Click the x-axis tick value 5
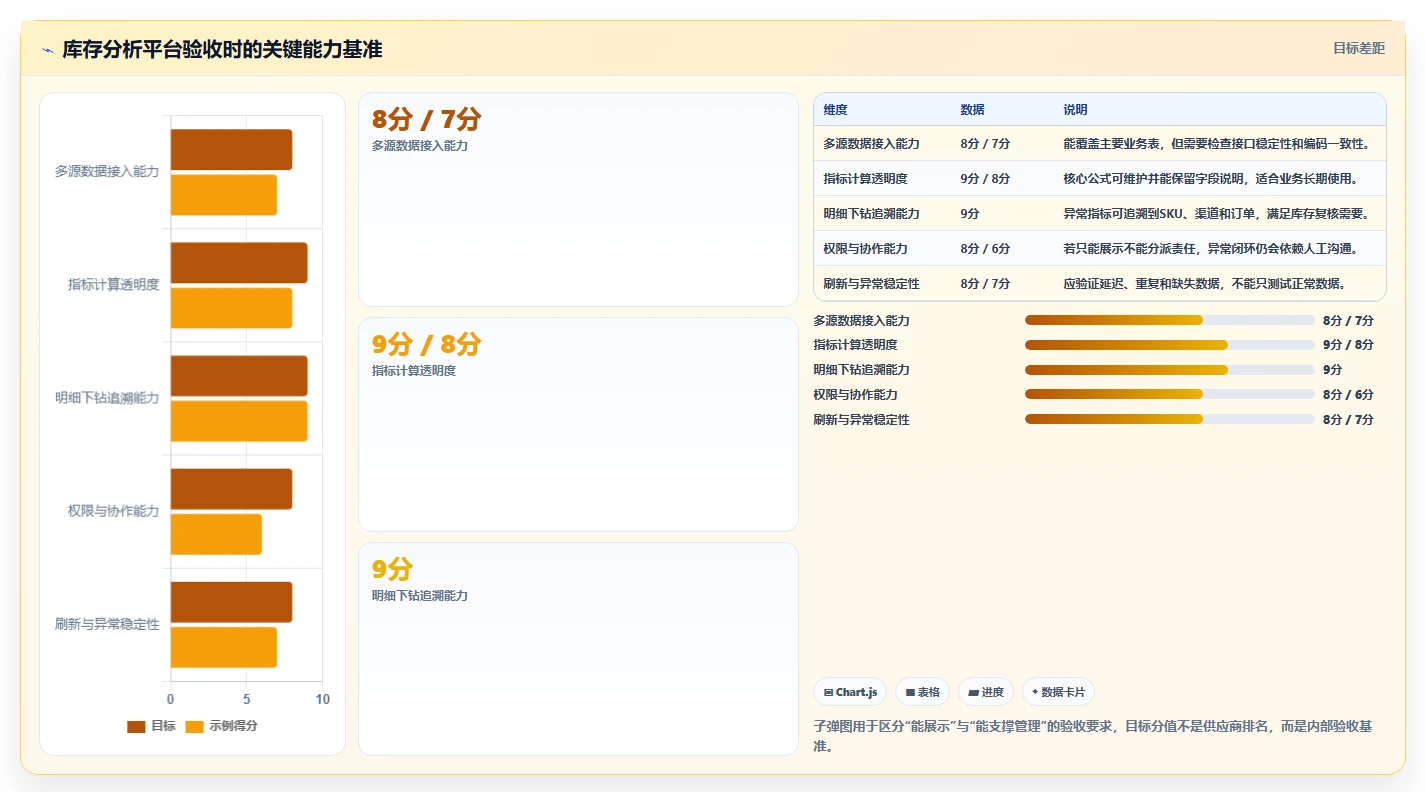This screenshot has width=1426, height=792. 246,699
